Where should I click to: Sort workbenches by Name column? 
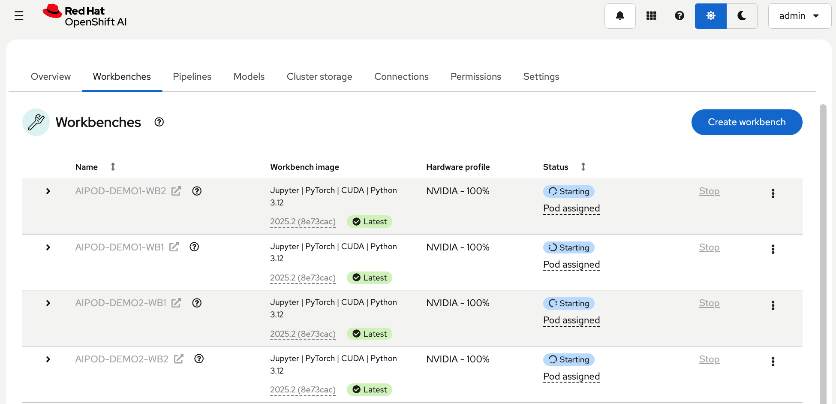tap(112, 167)
